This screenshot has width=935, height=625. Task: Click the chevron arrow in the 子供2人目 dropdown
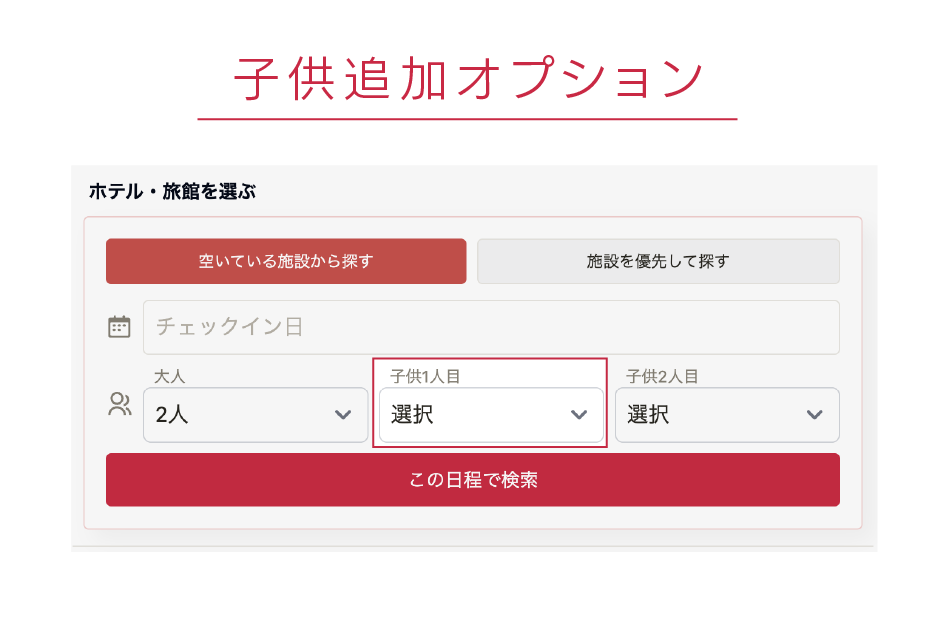point(815,415)
